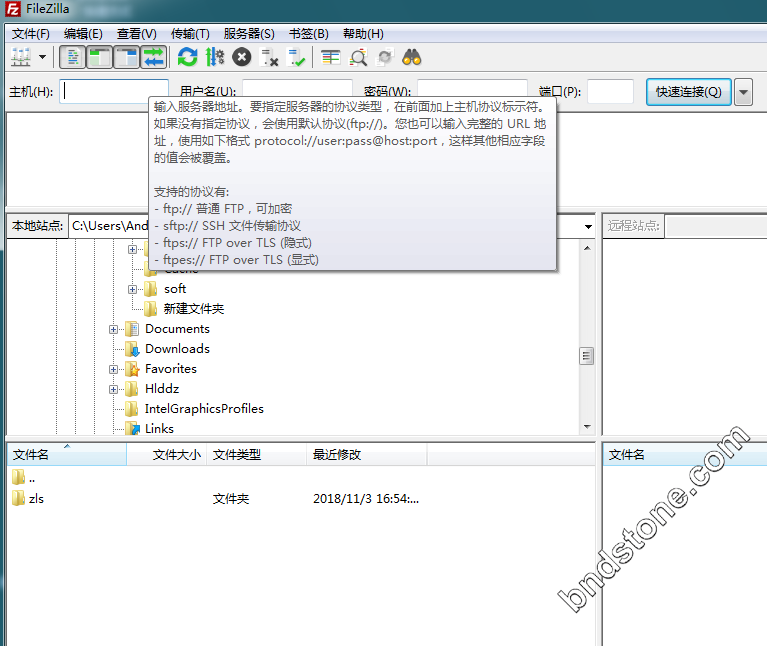Toggle directory comparison
The height and width of the screenshot is (646, 767).
(x=358, y=57)
